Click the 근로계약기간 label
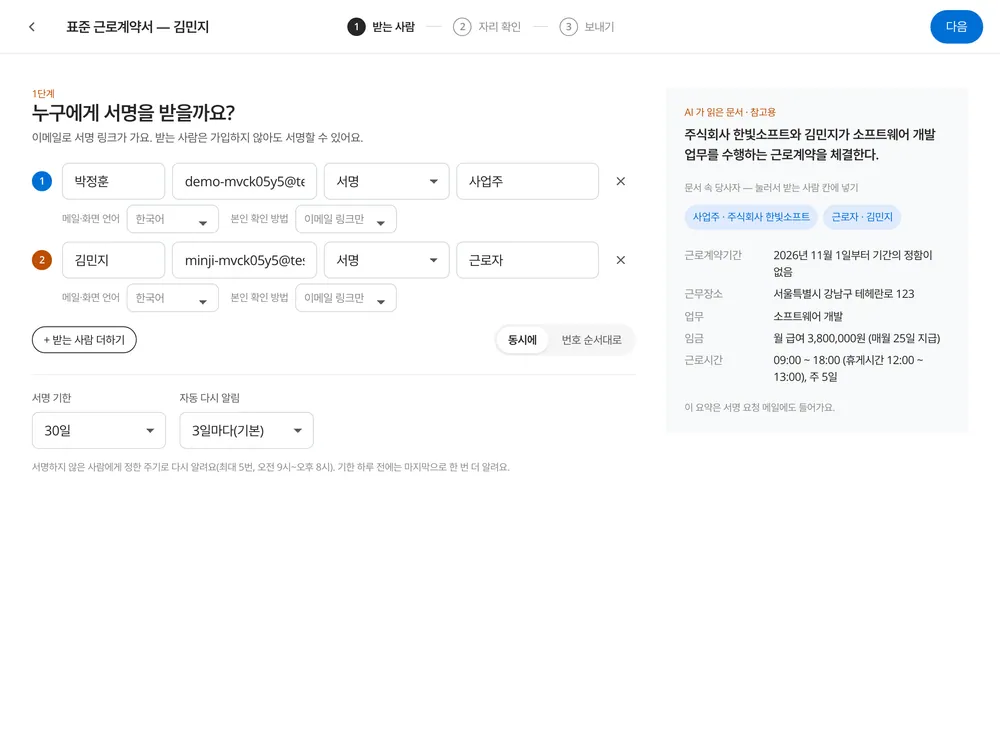Screen dimensions: 1000x755 (713, 255)
